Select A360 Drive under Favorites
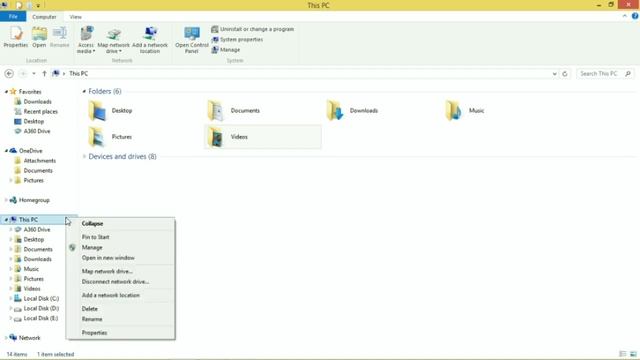This screenshot has width=640, height=360. pyautogui.click(x=37, y=131)
